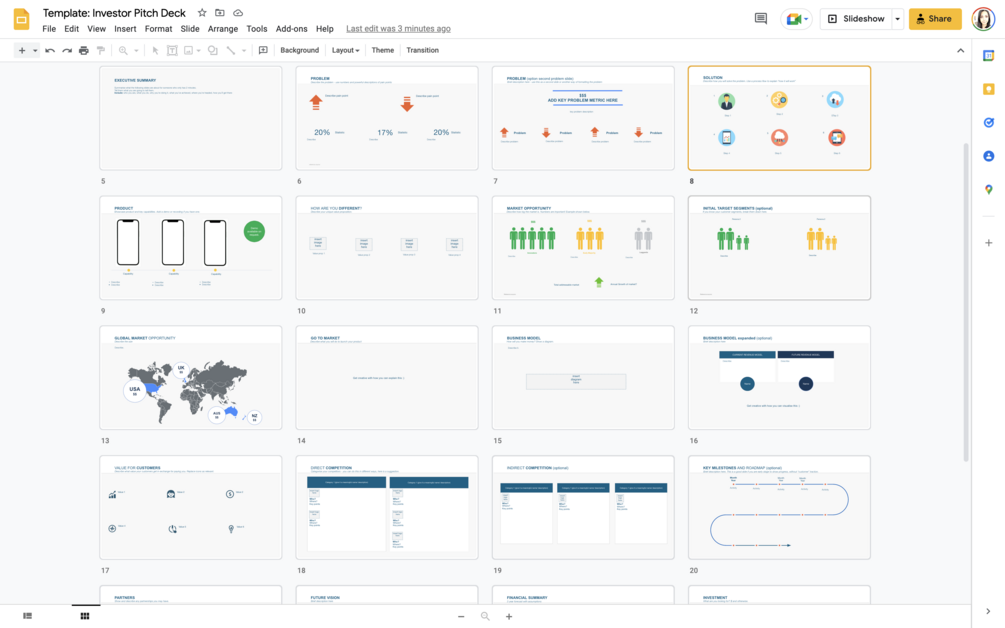1005x628 pixels.
Task: Open the Google account avatar
Action: (983, 19)
